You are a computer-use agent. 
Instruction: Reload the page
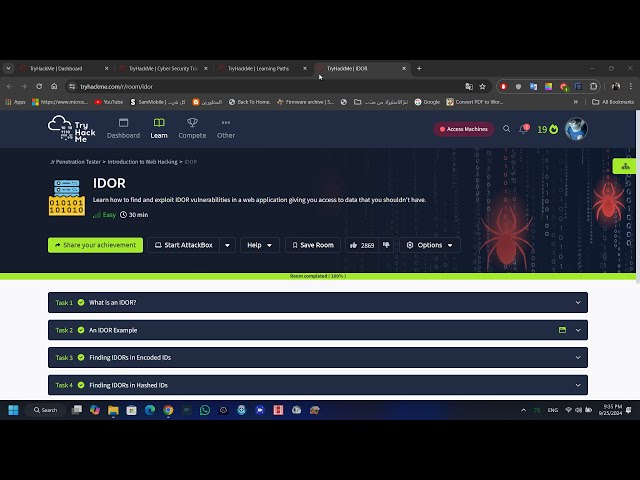pos(39,87)
